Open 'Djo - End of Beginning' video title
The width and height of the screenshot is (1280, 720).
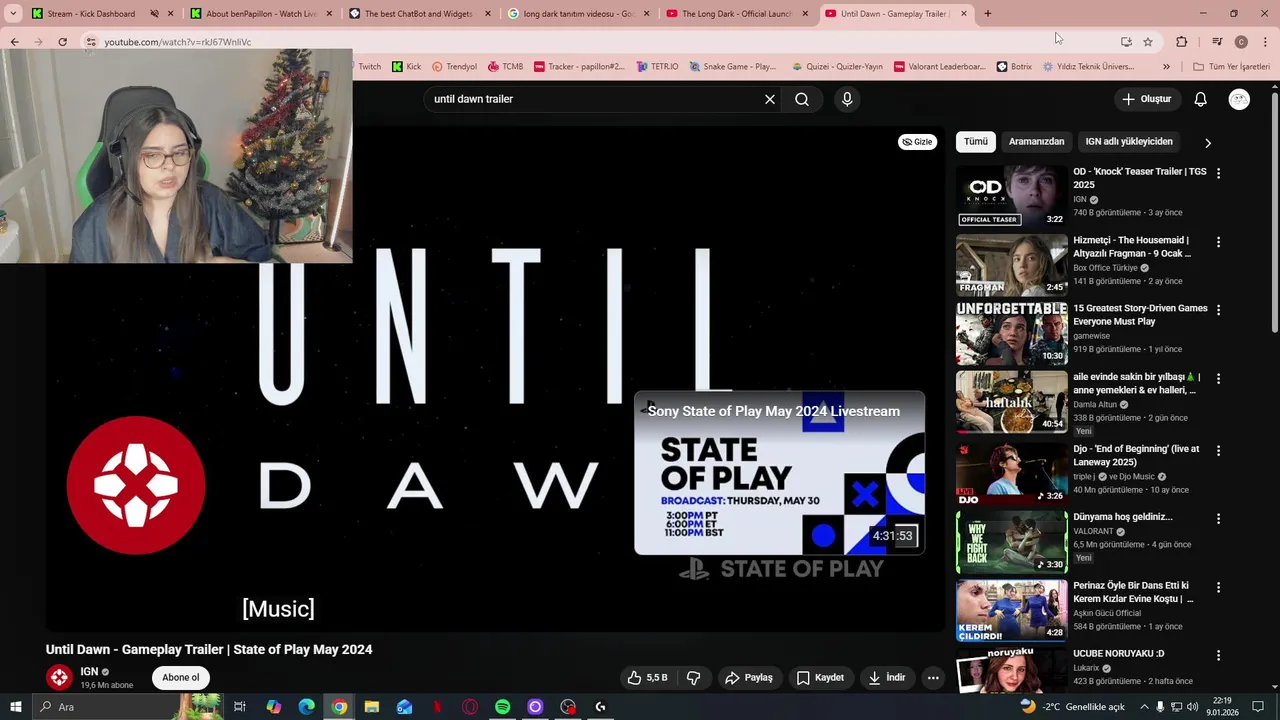coord(1136,456)
